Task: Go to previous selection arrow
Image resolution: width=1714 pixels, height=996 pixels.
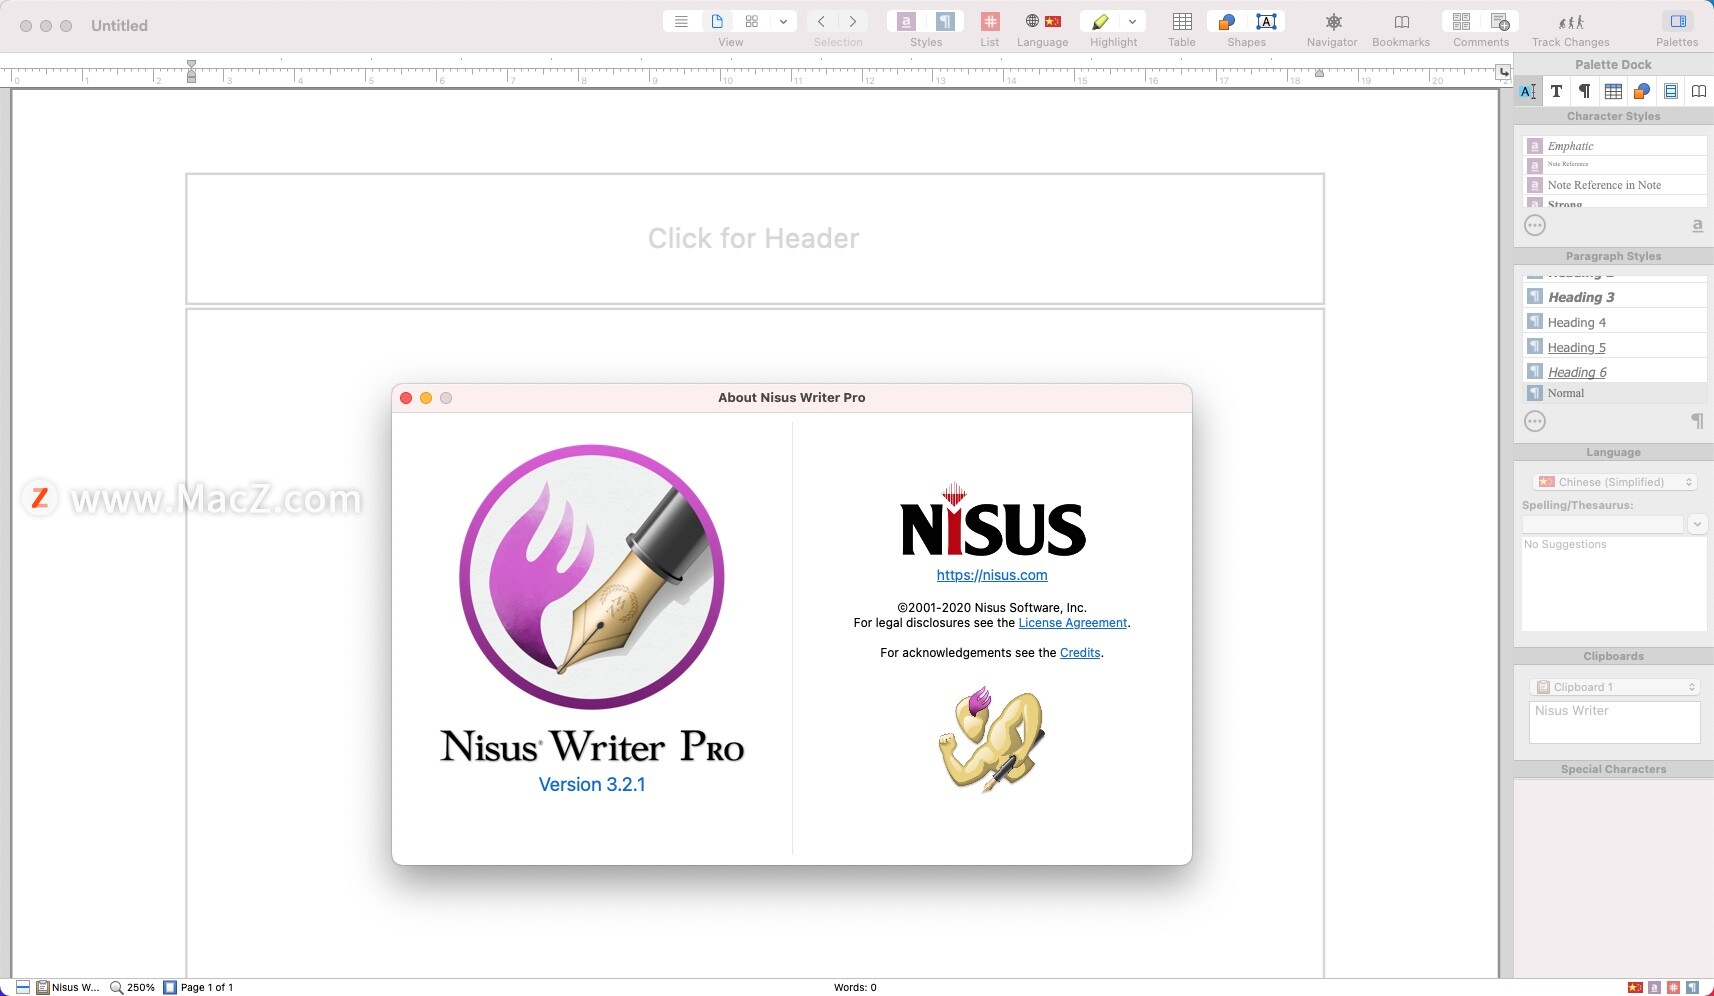Action: pyautogui.click(x=821, y=21)
